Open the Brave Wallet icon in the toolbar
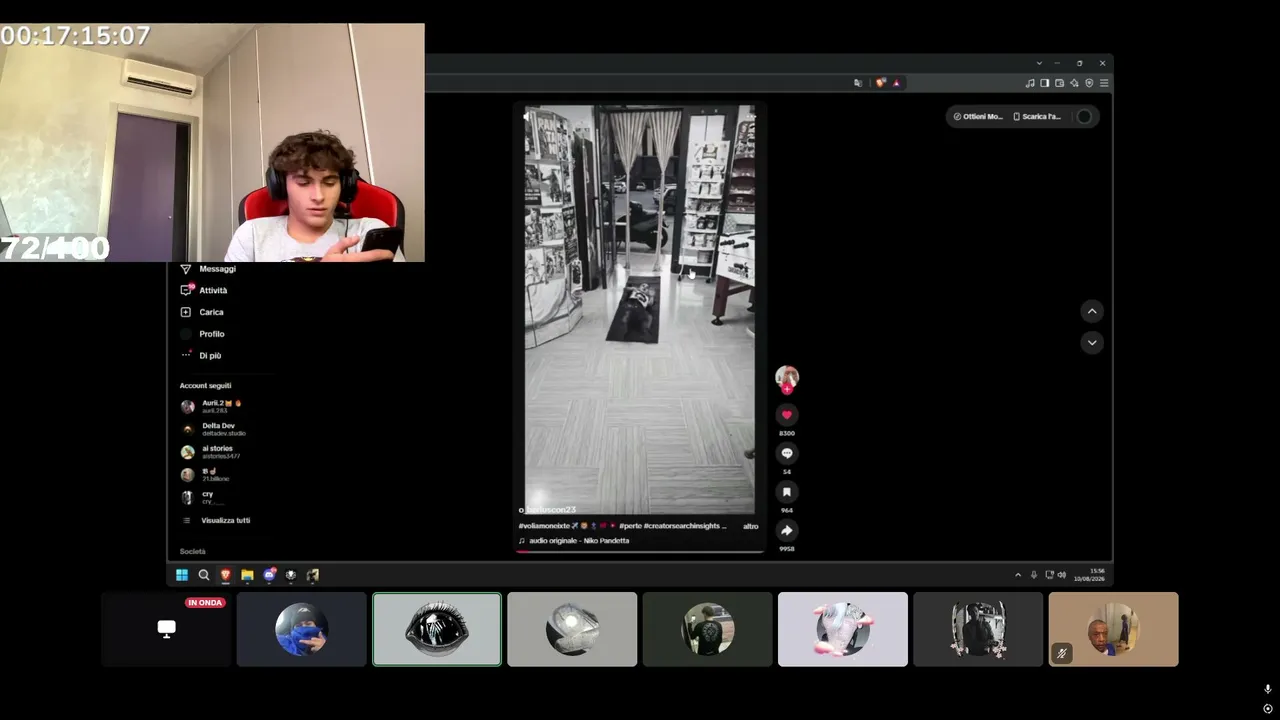 click(x=1059, y=83)
